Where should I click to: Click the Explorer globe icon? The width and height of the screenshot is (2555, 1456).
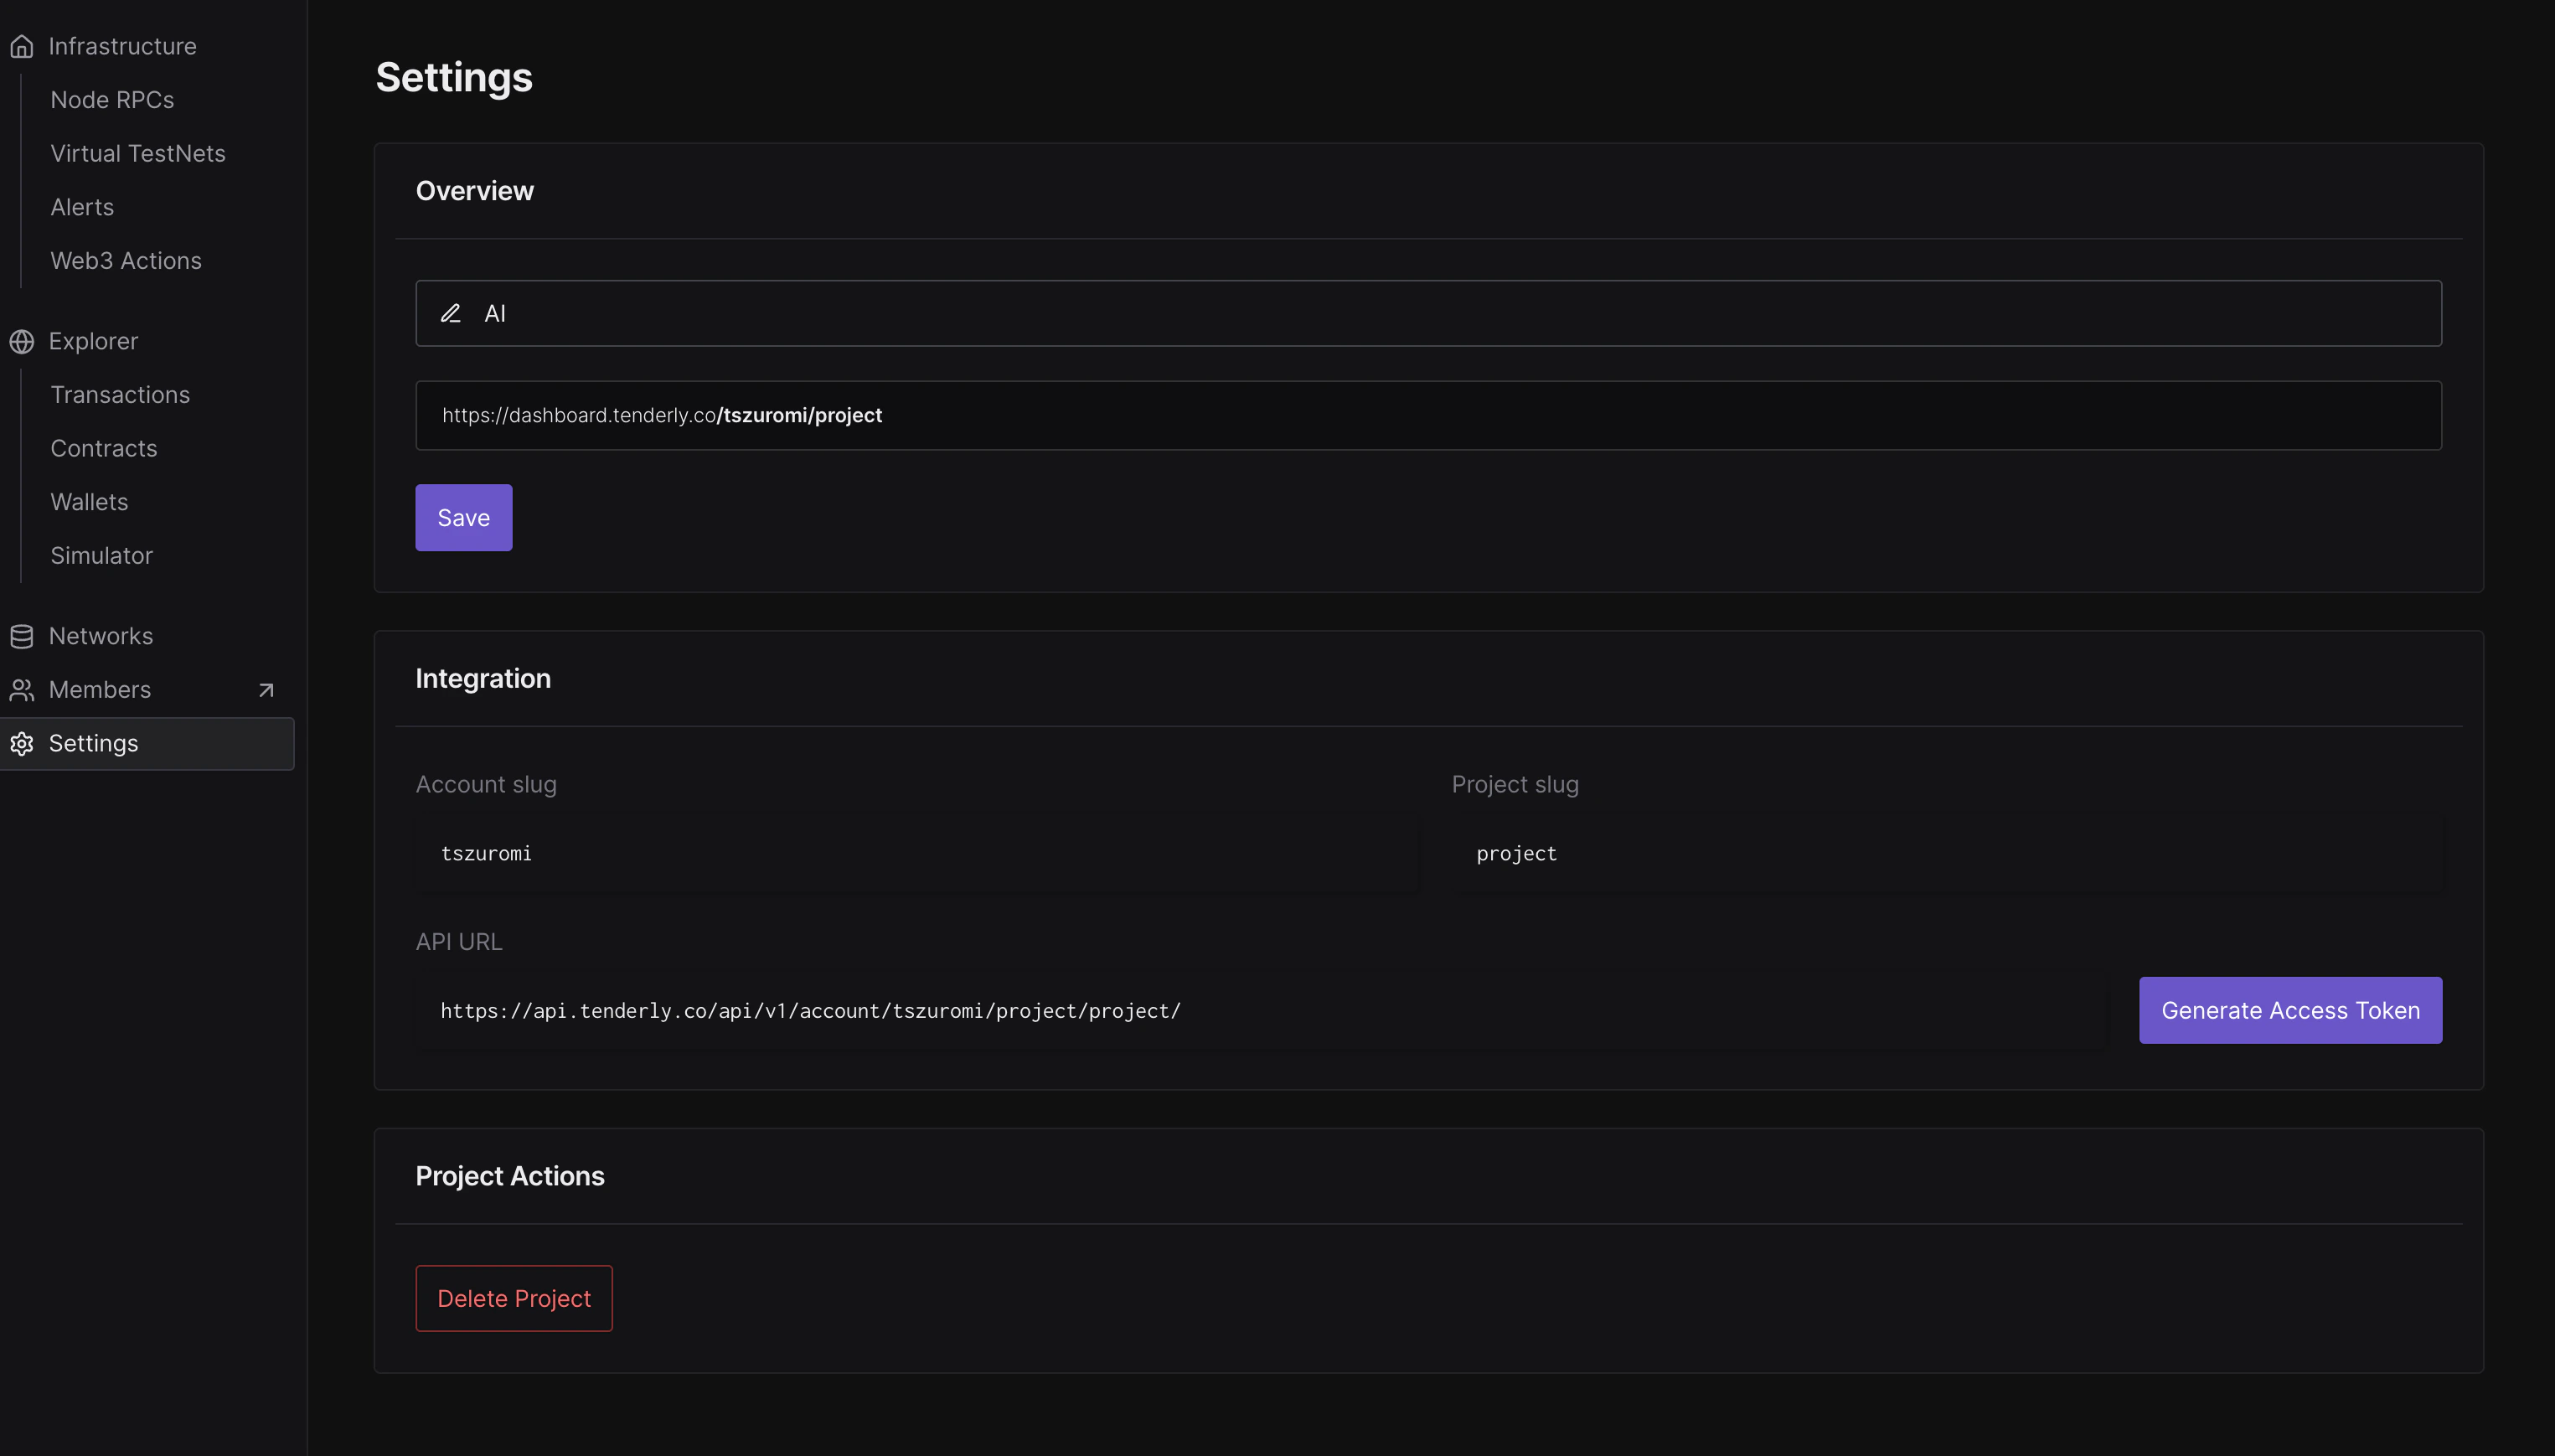[x=22, y=341]
